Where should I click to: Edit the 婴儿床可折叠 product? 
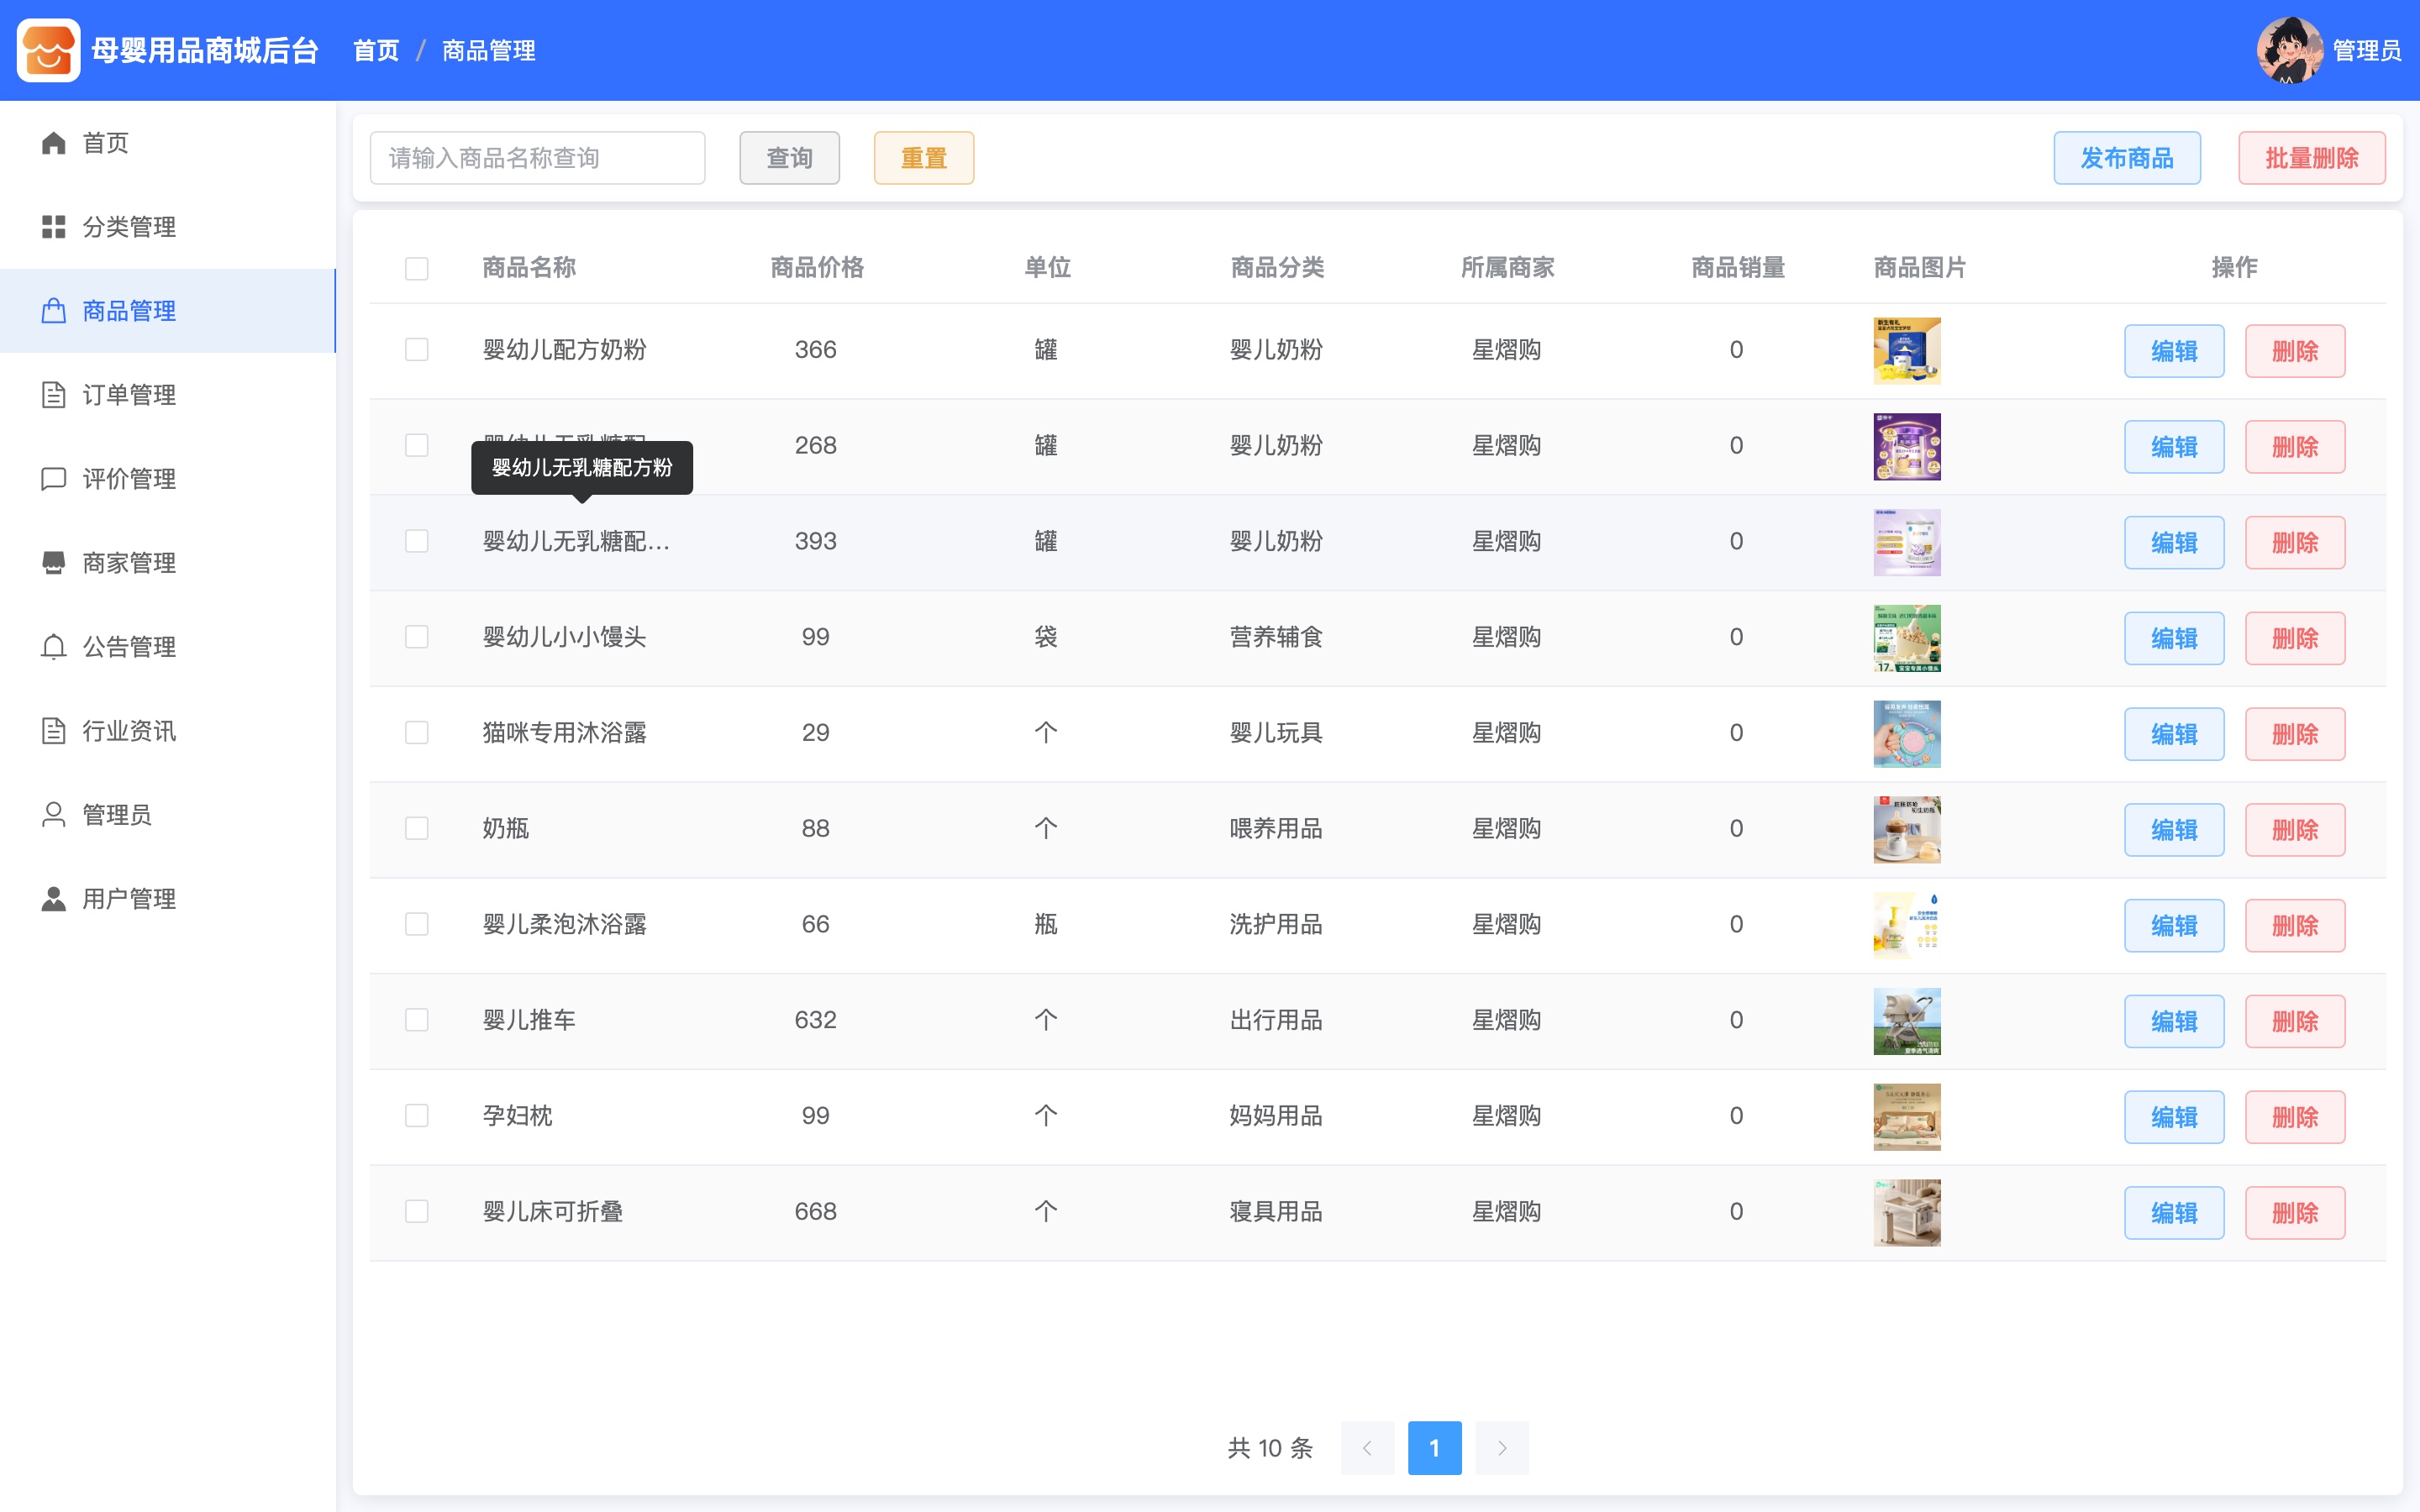2174,1213
